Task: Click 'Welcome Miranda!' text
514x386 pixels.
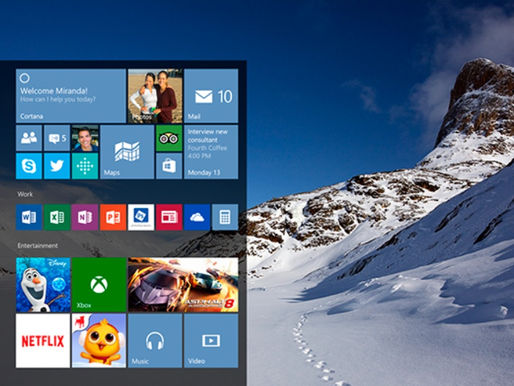Action: coord(54,91)
